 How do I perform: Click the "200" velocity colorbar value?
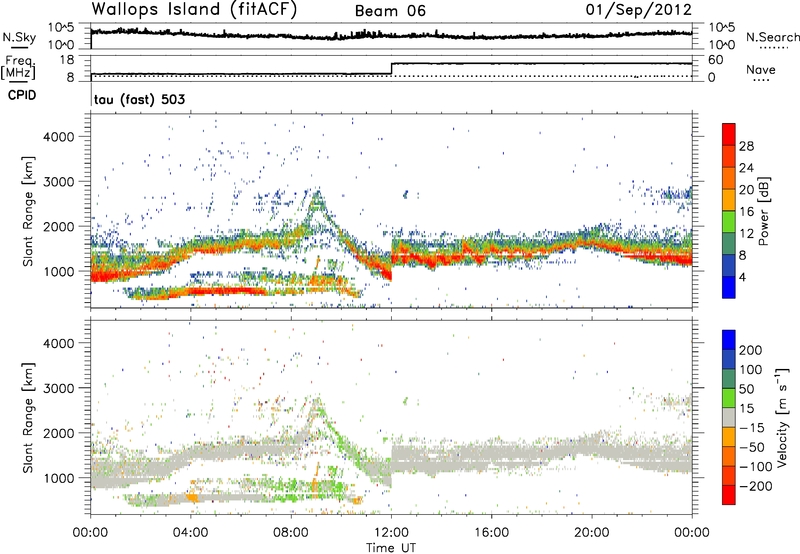coord(751,350)
